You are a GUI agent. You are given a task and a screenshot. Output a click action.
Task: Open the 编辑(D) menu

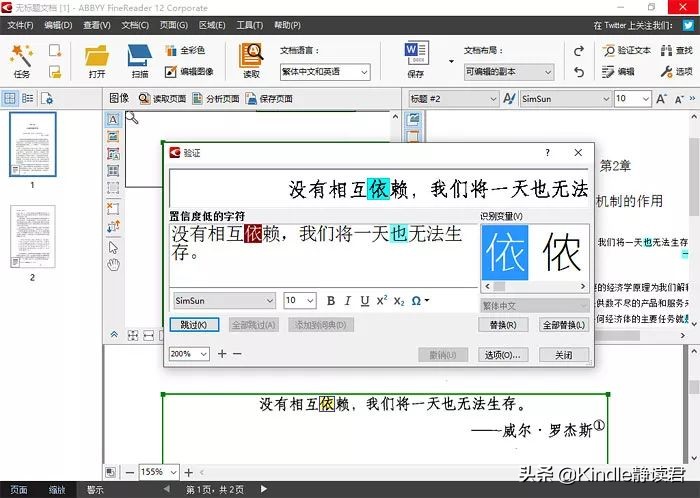point(58,25)
